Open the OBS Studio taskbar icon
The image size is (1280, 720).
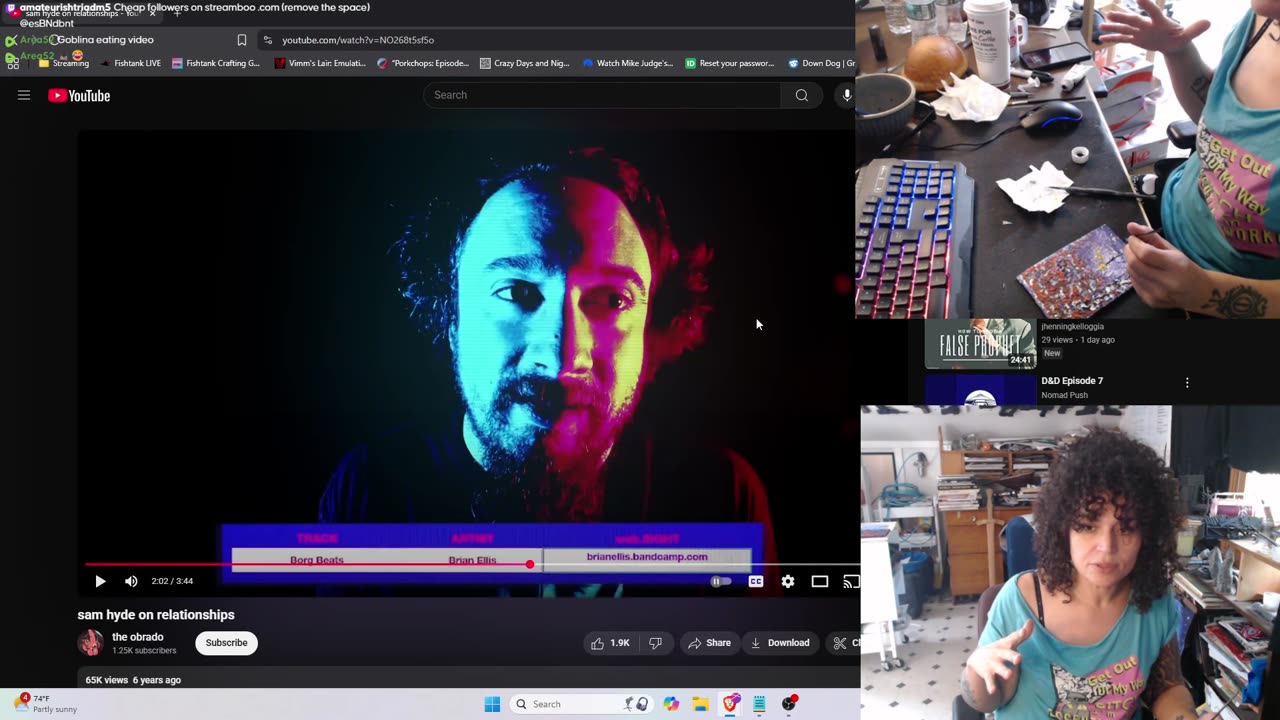(x=789, y=704)
